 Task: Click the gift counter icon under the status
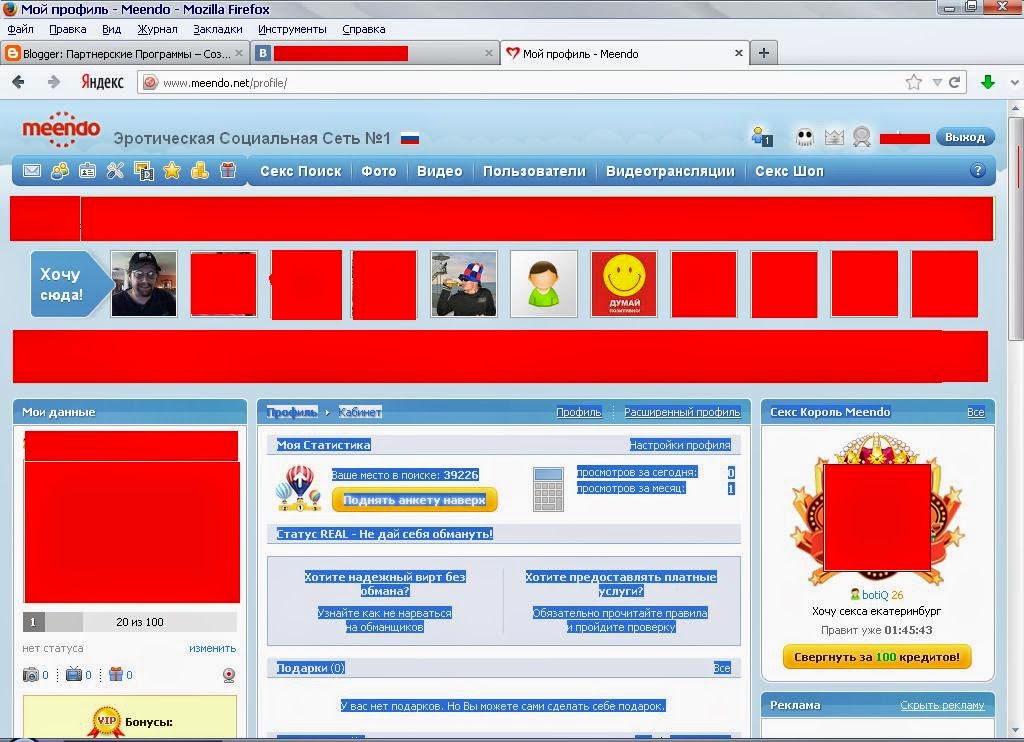(116, 674)
